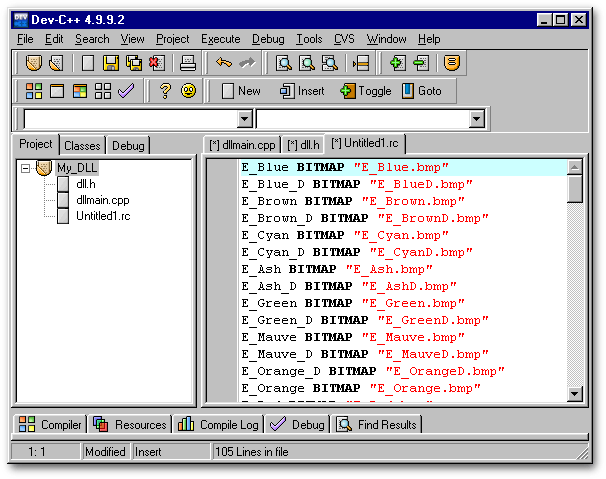The image size is (606, 479).
Task: Click the Undo arrow icon
Action: coord(224,63)
